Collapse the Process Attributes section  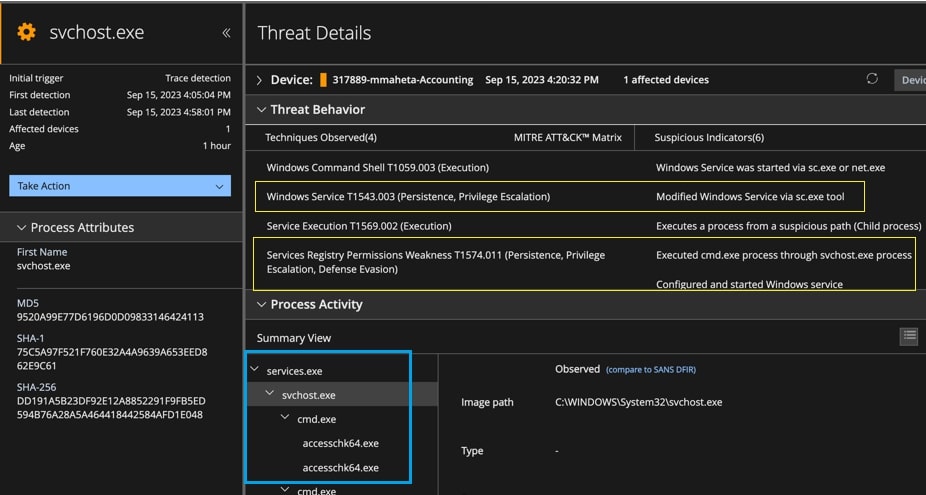point(22,228)
